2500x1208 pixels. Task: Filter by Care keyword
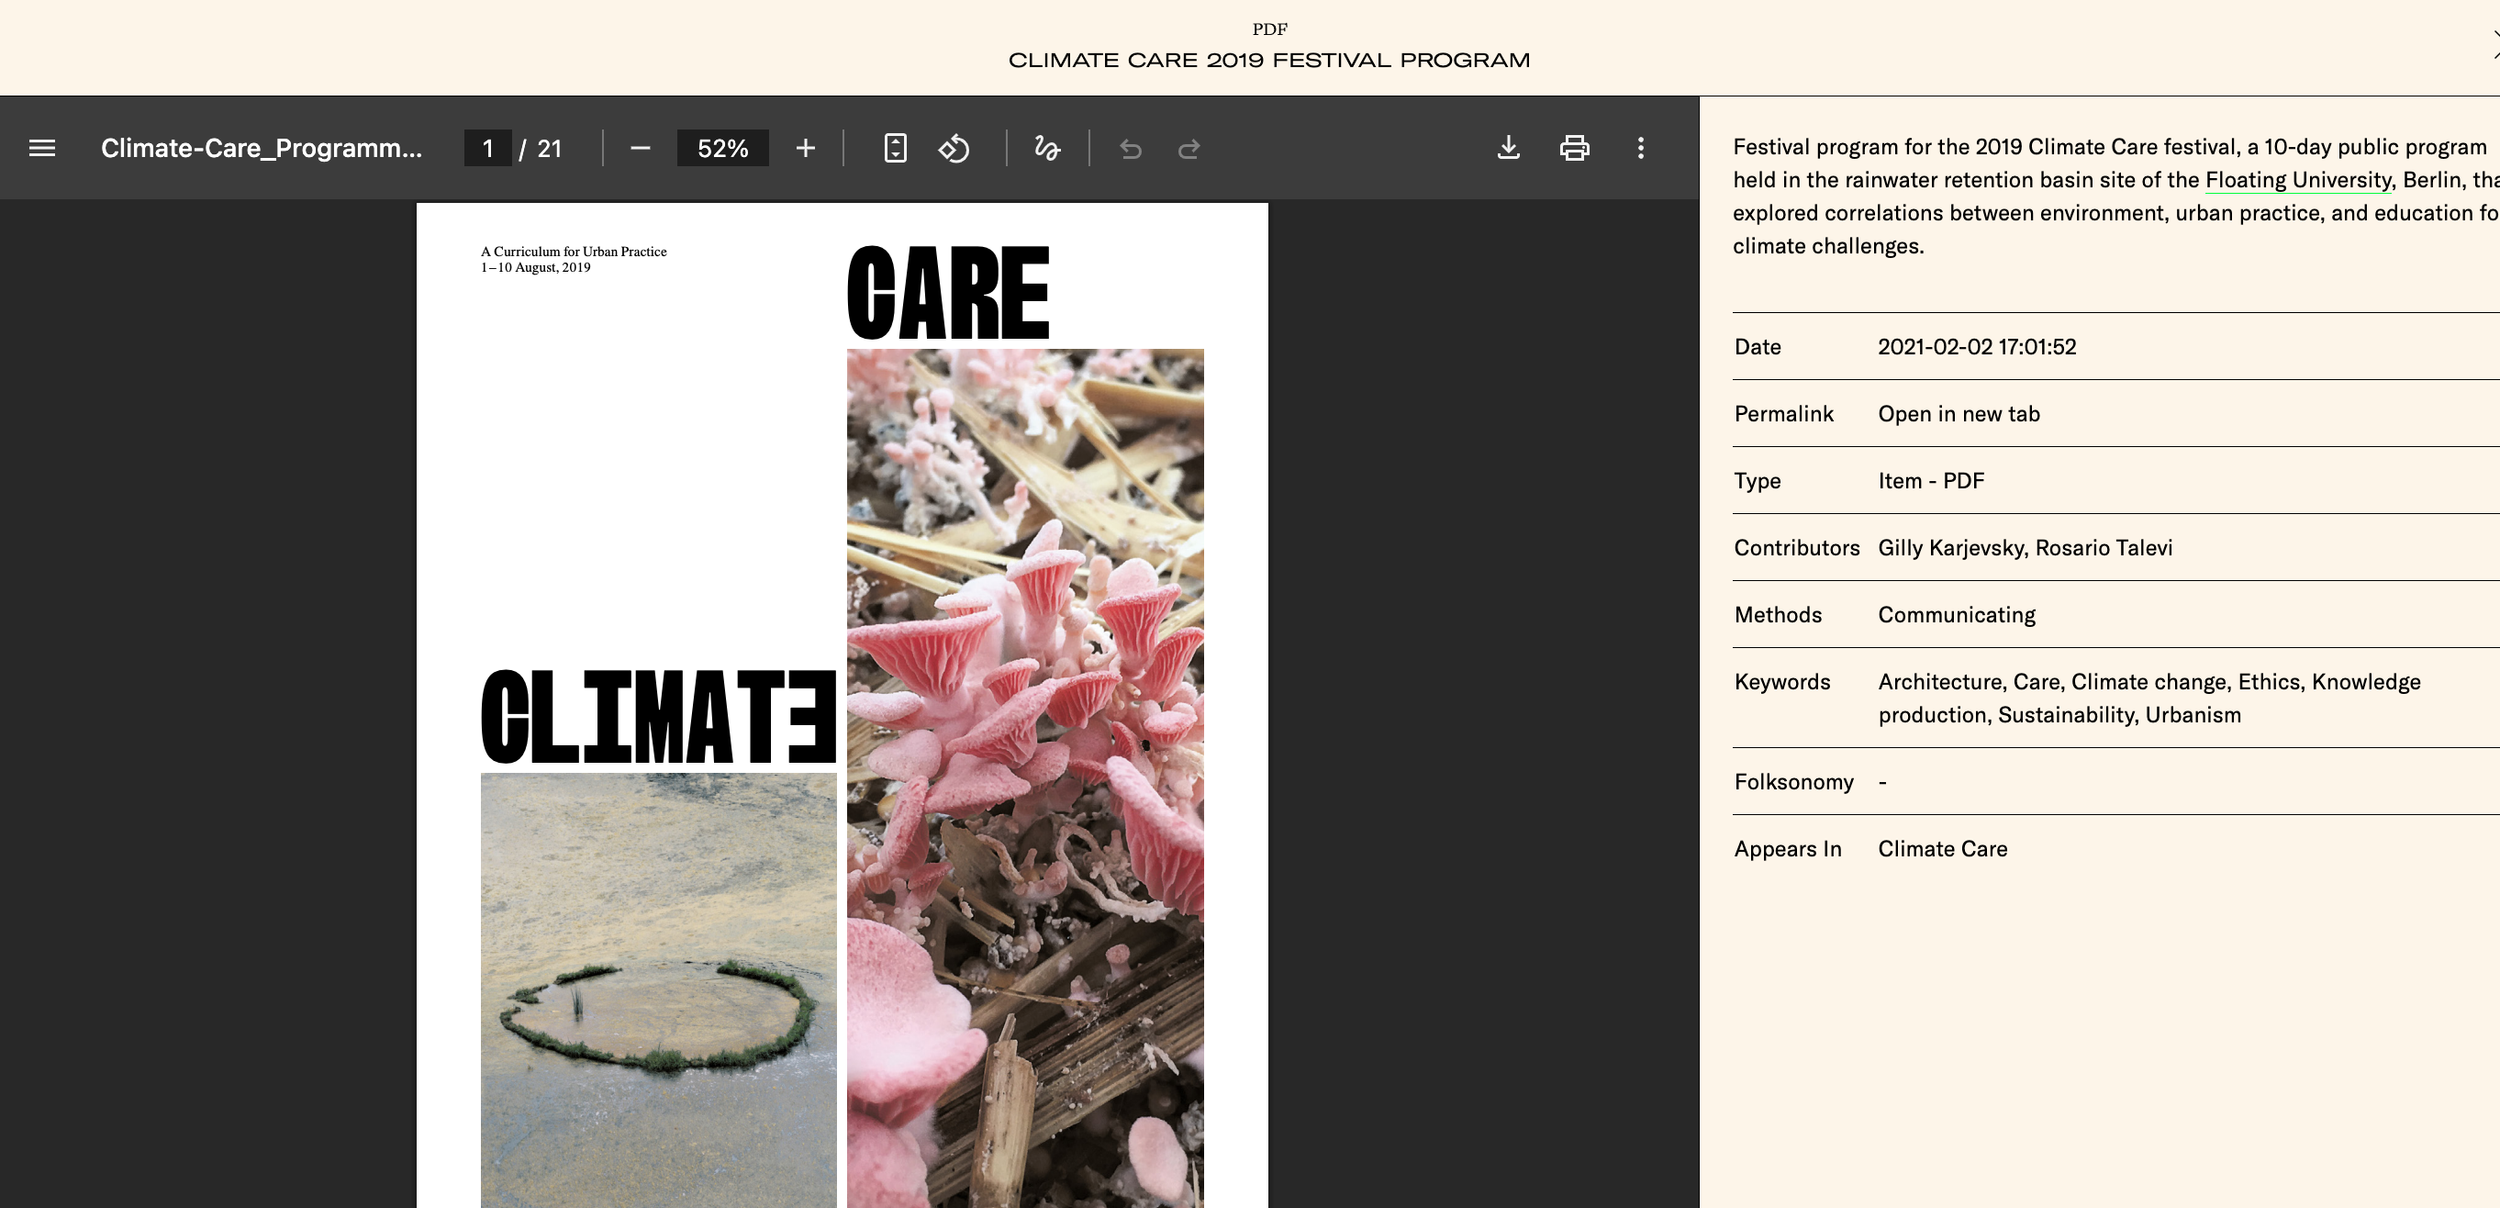(2037, 682)
